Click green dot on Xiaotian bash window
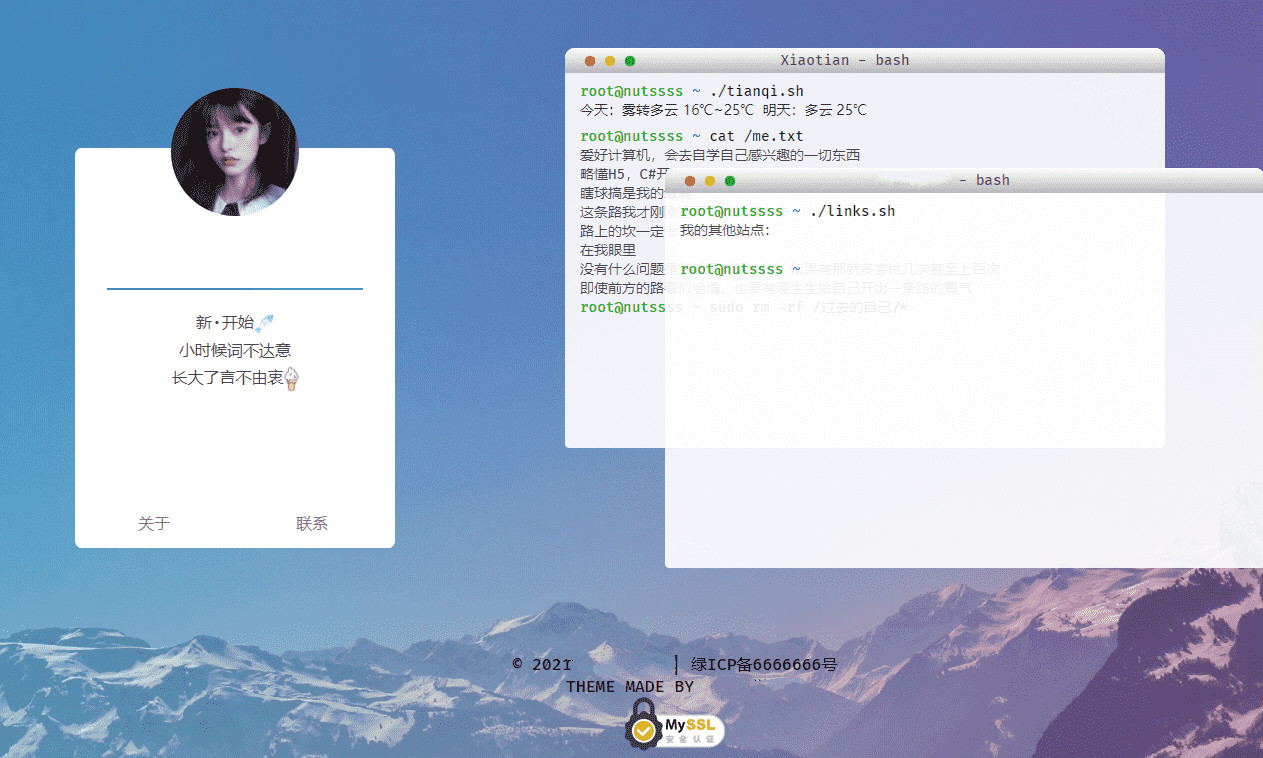Viewport: 1263px width, 758px height. 630,61
